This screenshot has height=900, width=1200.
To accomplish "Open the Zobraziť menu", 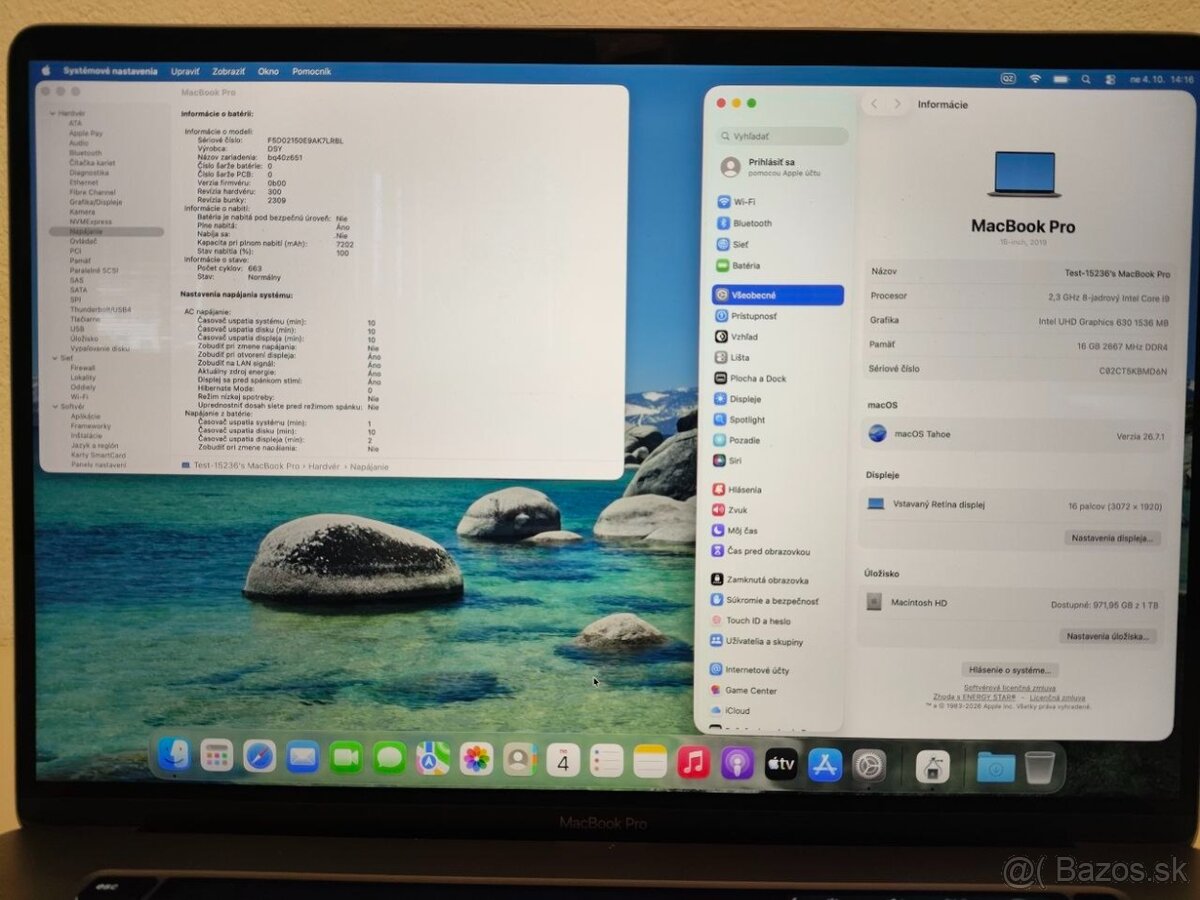I will tap(229, 72).
